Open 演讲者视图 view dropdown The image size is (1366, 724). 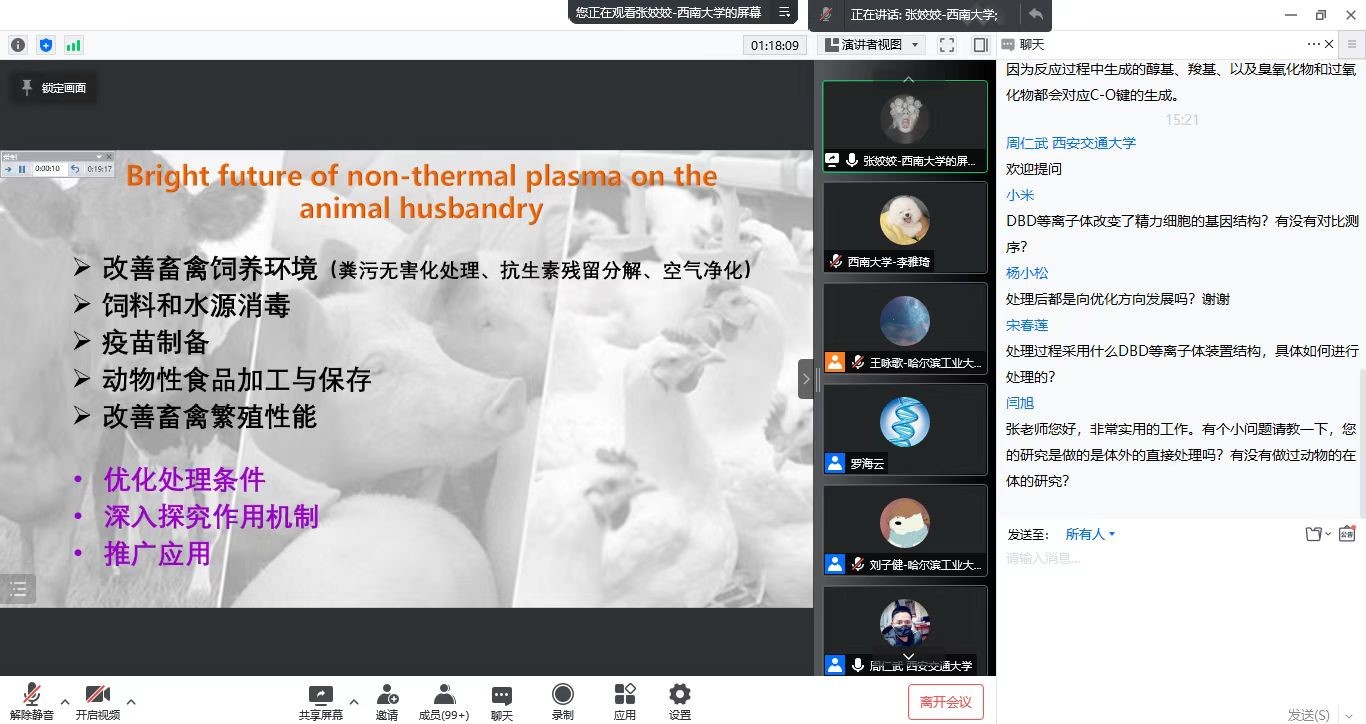871,45
